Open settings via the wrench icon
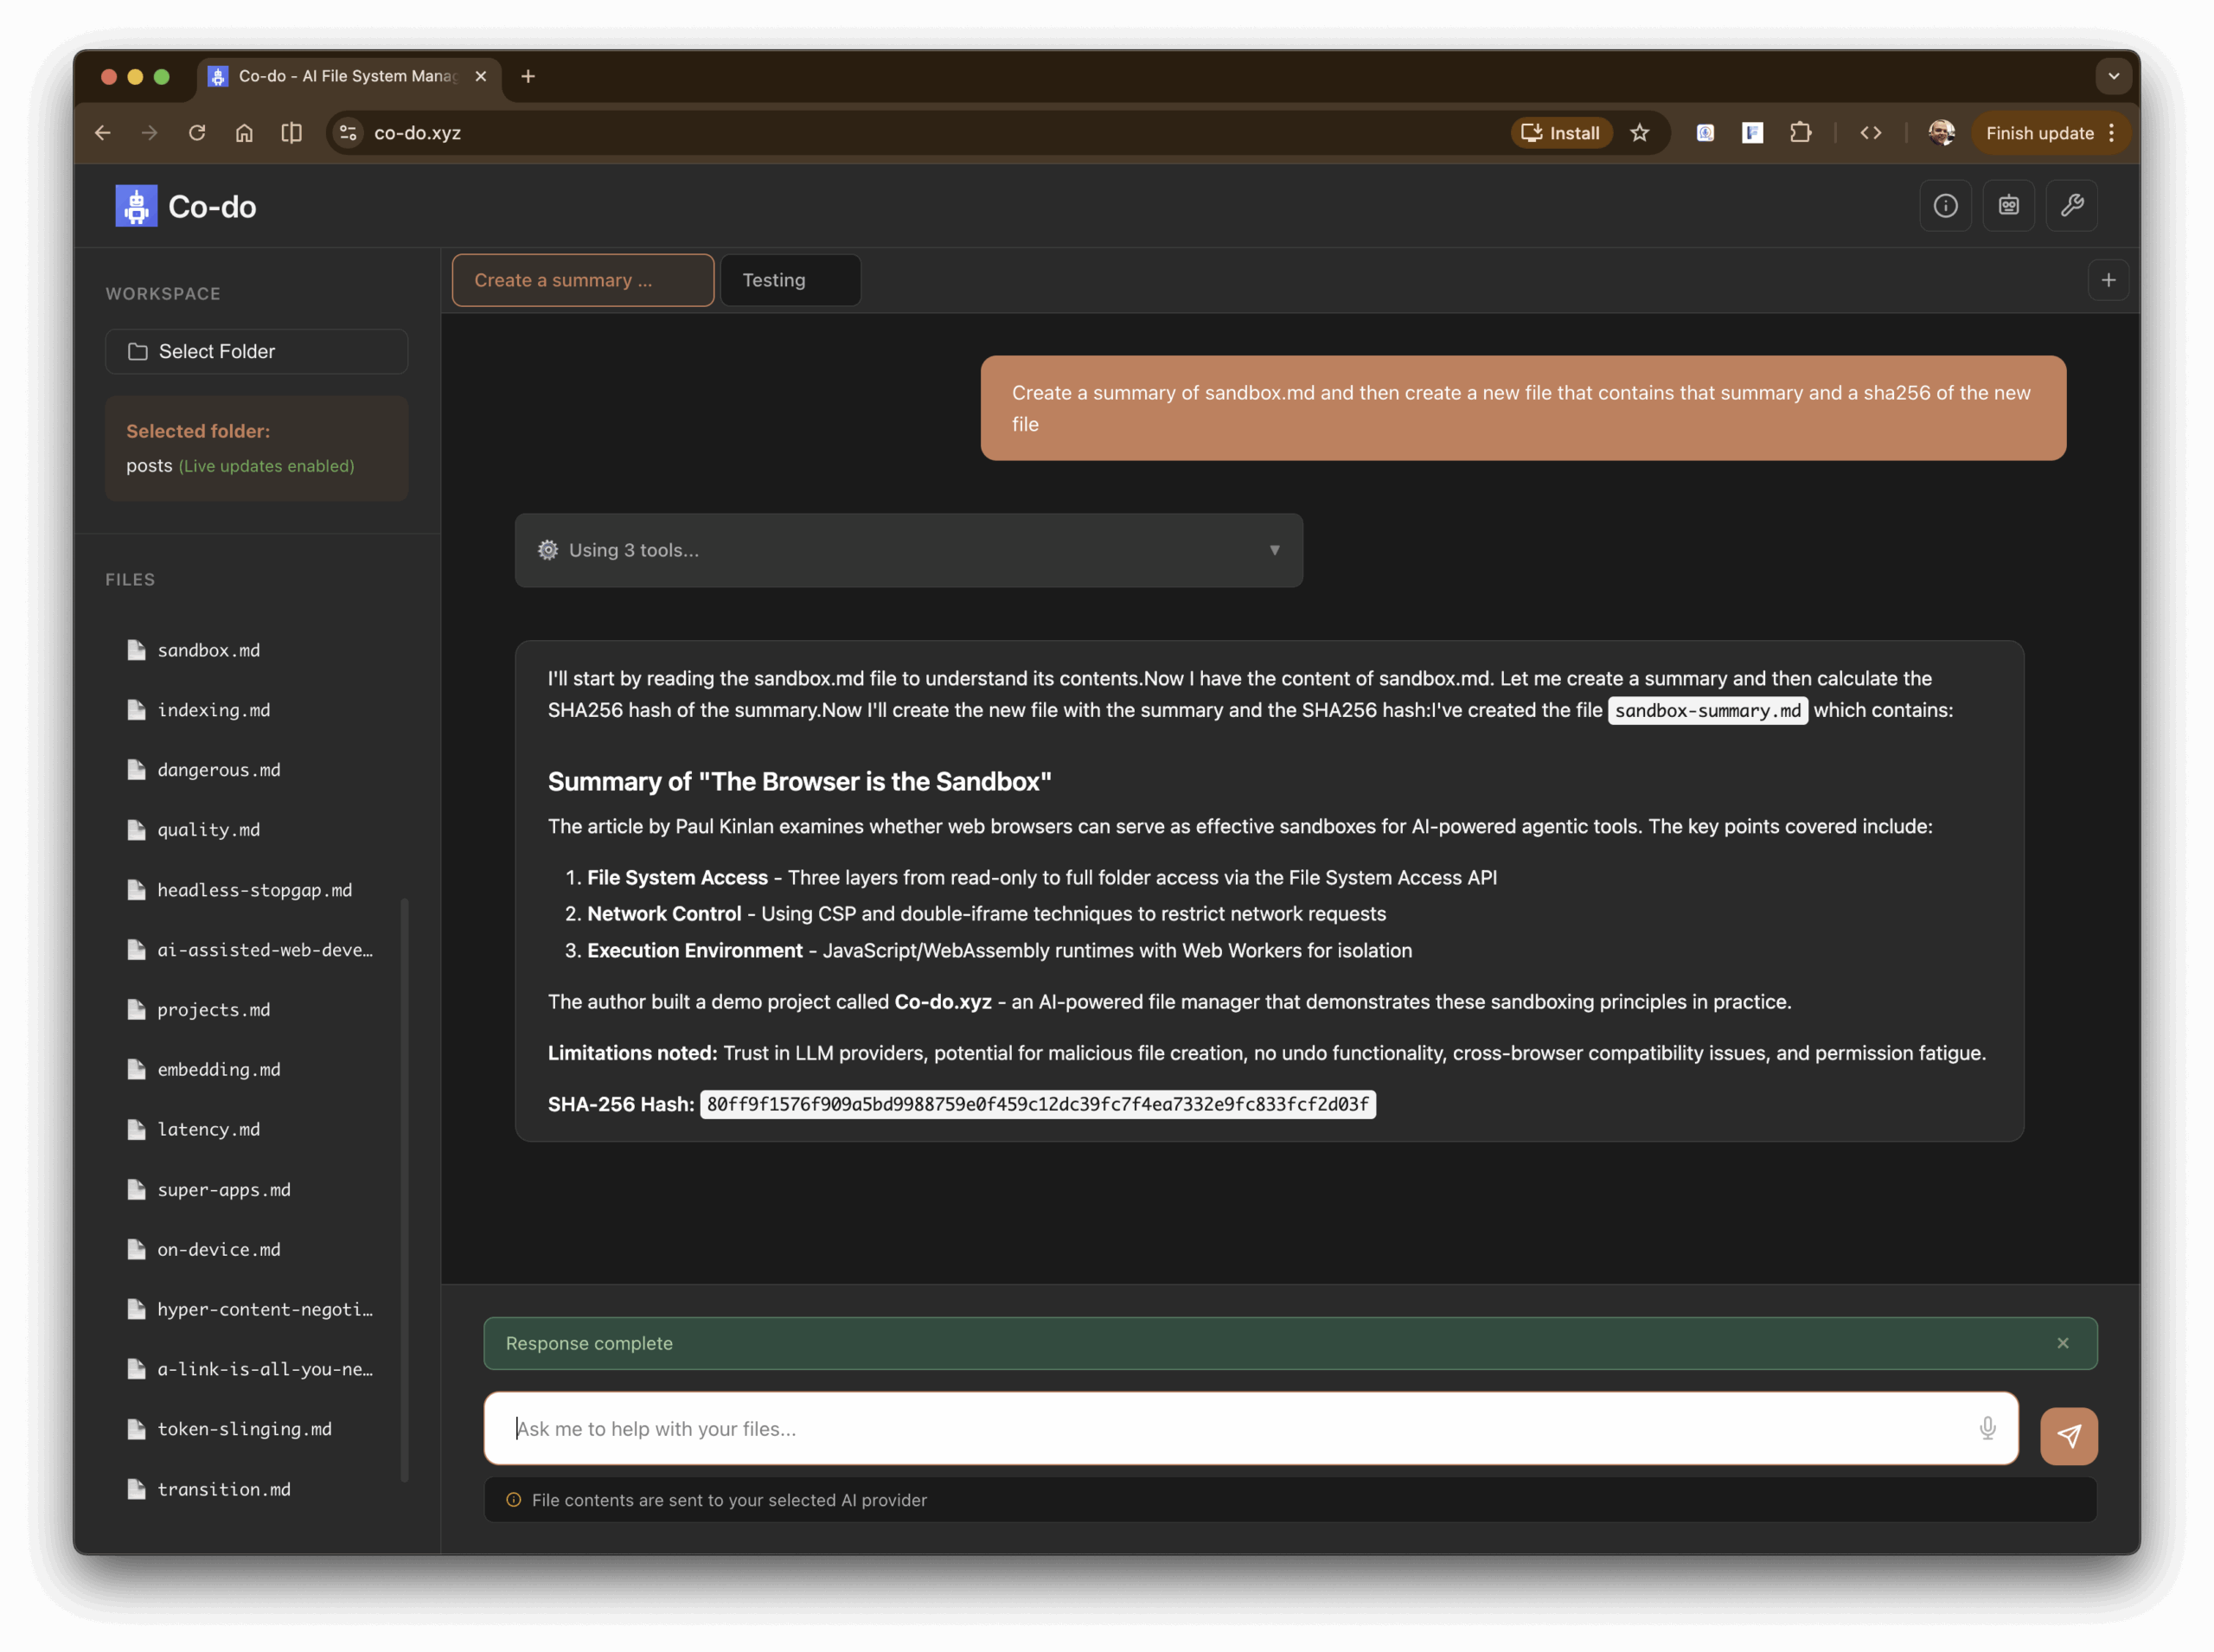Screen dimensions: 2214x1652 tap(2071, 205)
